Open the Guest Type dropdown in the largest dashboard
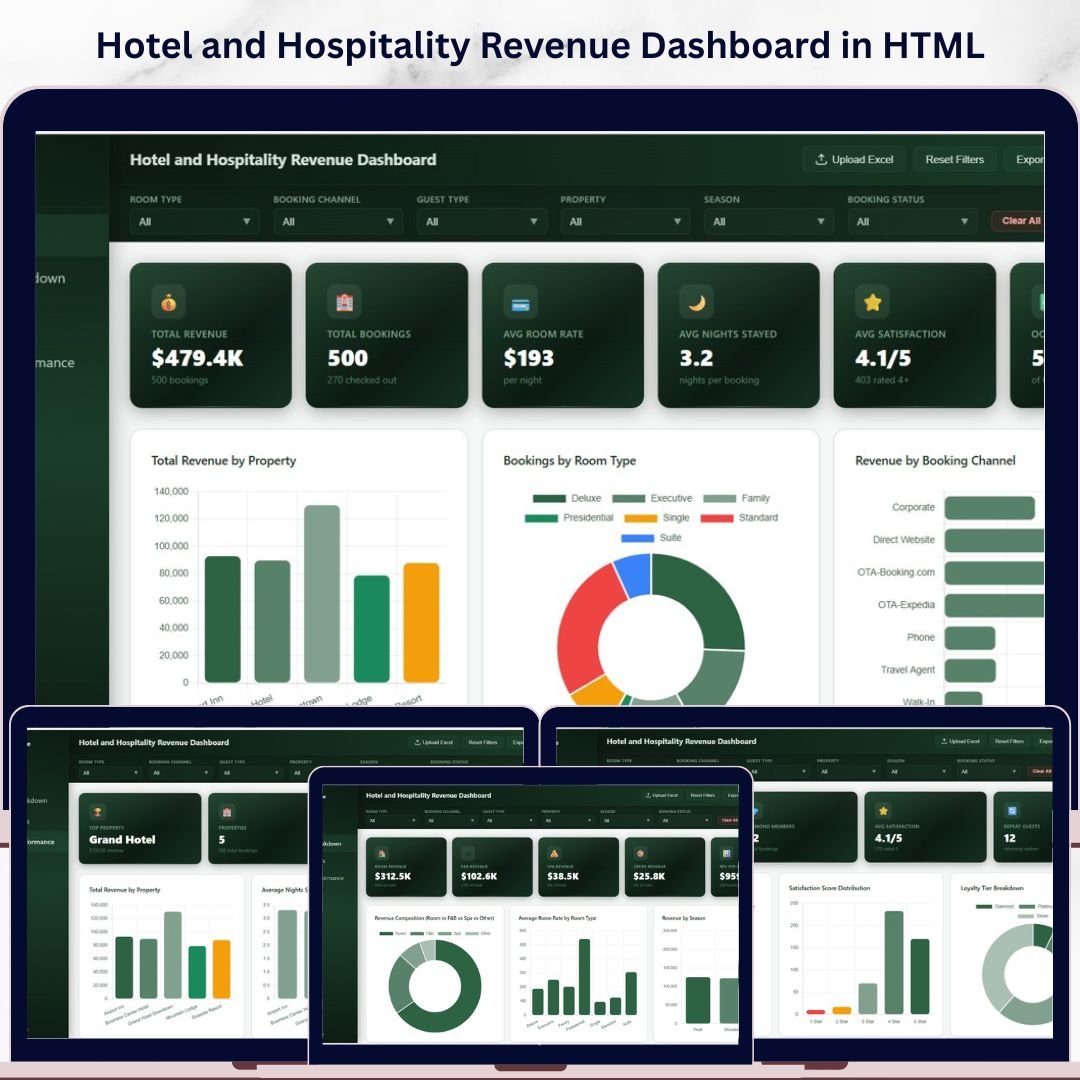Viewport: 1080px width, 1080px height. pos(482,221)
